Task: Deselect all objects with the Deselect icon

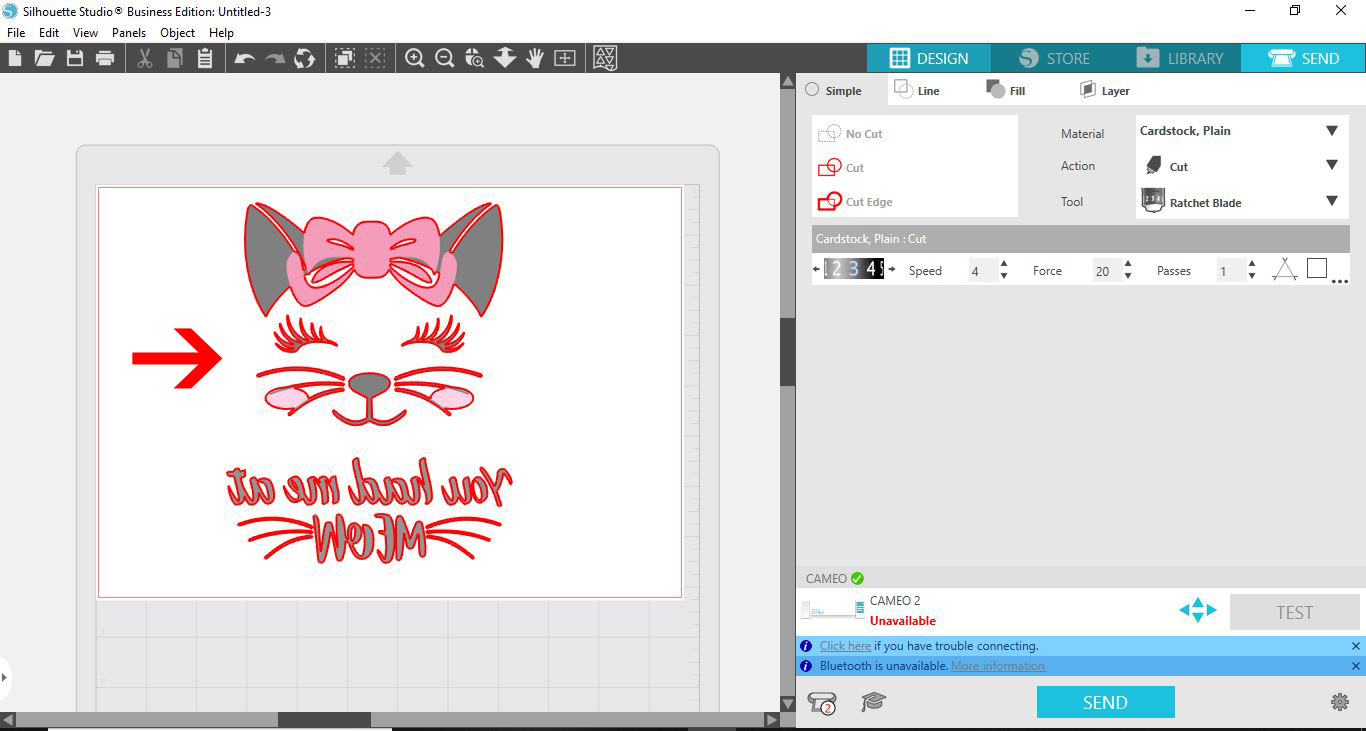Action: click(376, 58)
